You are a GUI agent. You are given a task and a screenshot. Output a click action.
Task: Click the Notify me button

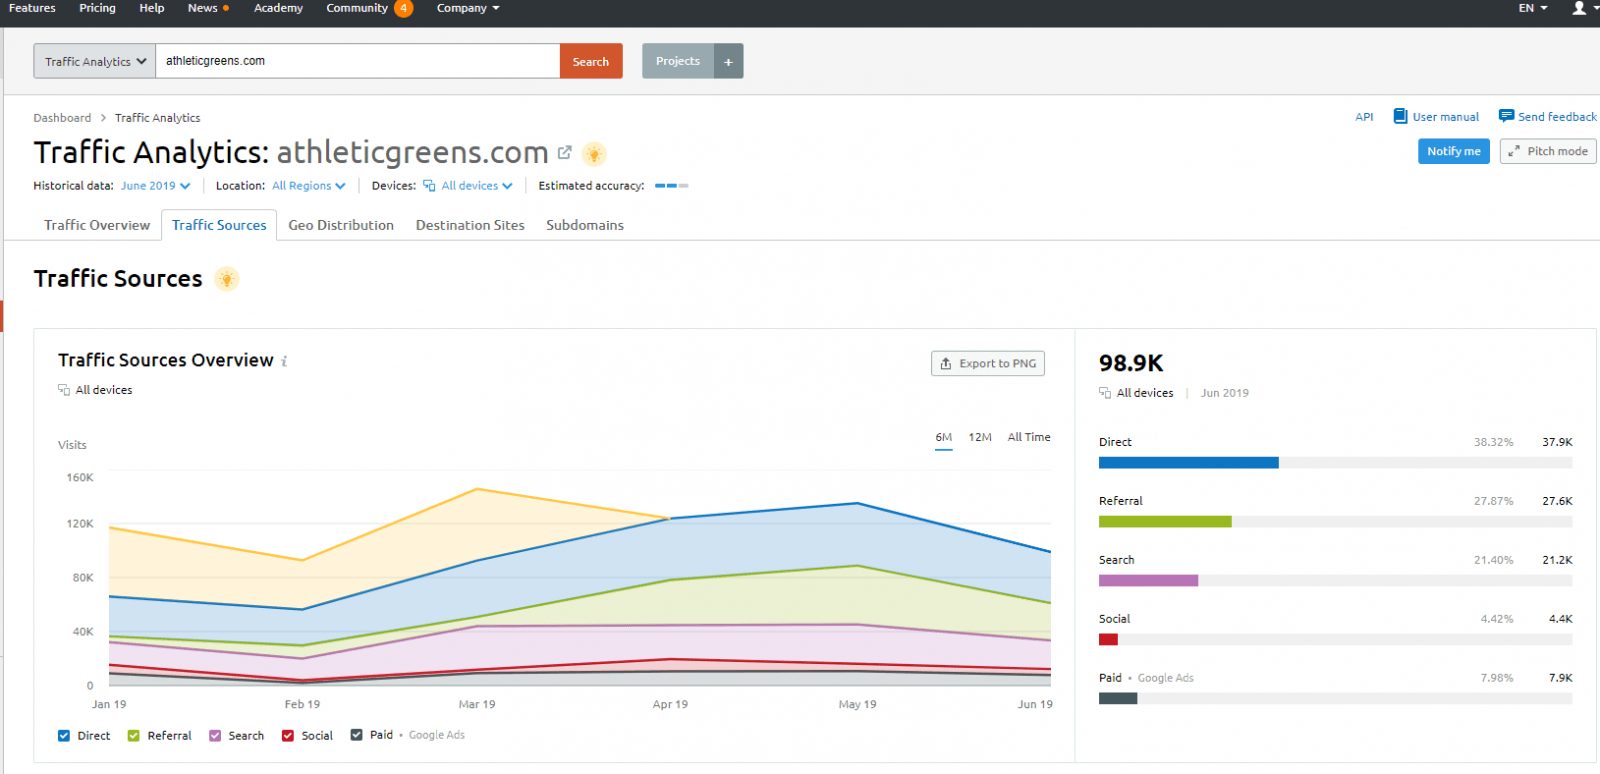coord(1454,151)
